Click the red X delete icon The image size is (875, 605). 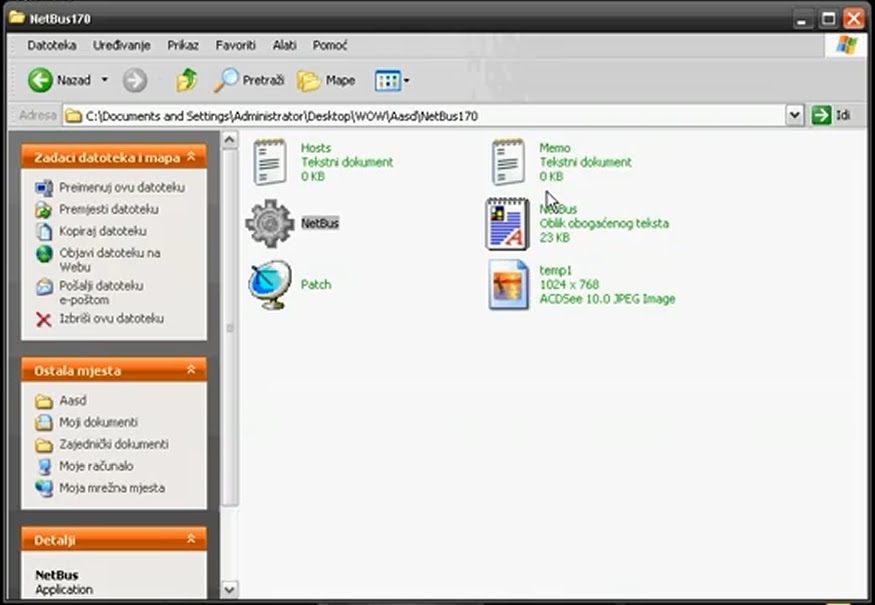point(44,319)
